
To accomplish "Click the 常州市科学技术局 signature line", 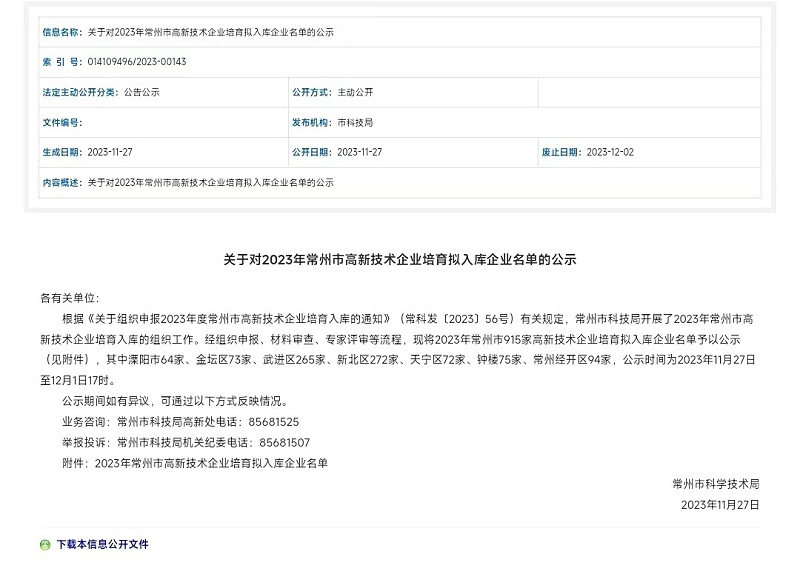I will pos(716,483).
